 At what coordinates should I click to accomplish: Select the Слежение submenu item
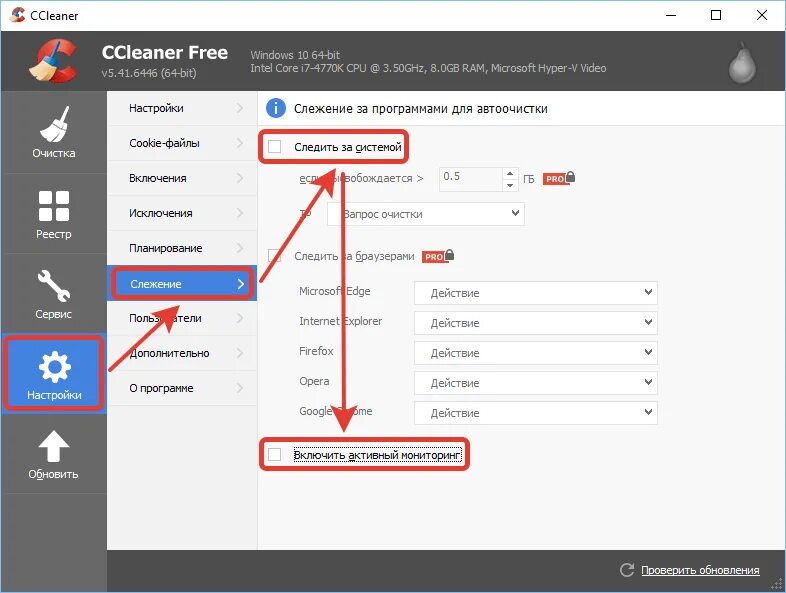(182, 284)
